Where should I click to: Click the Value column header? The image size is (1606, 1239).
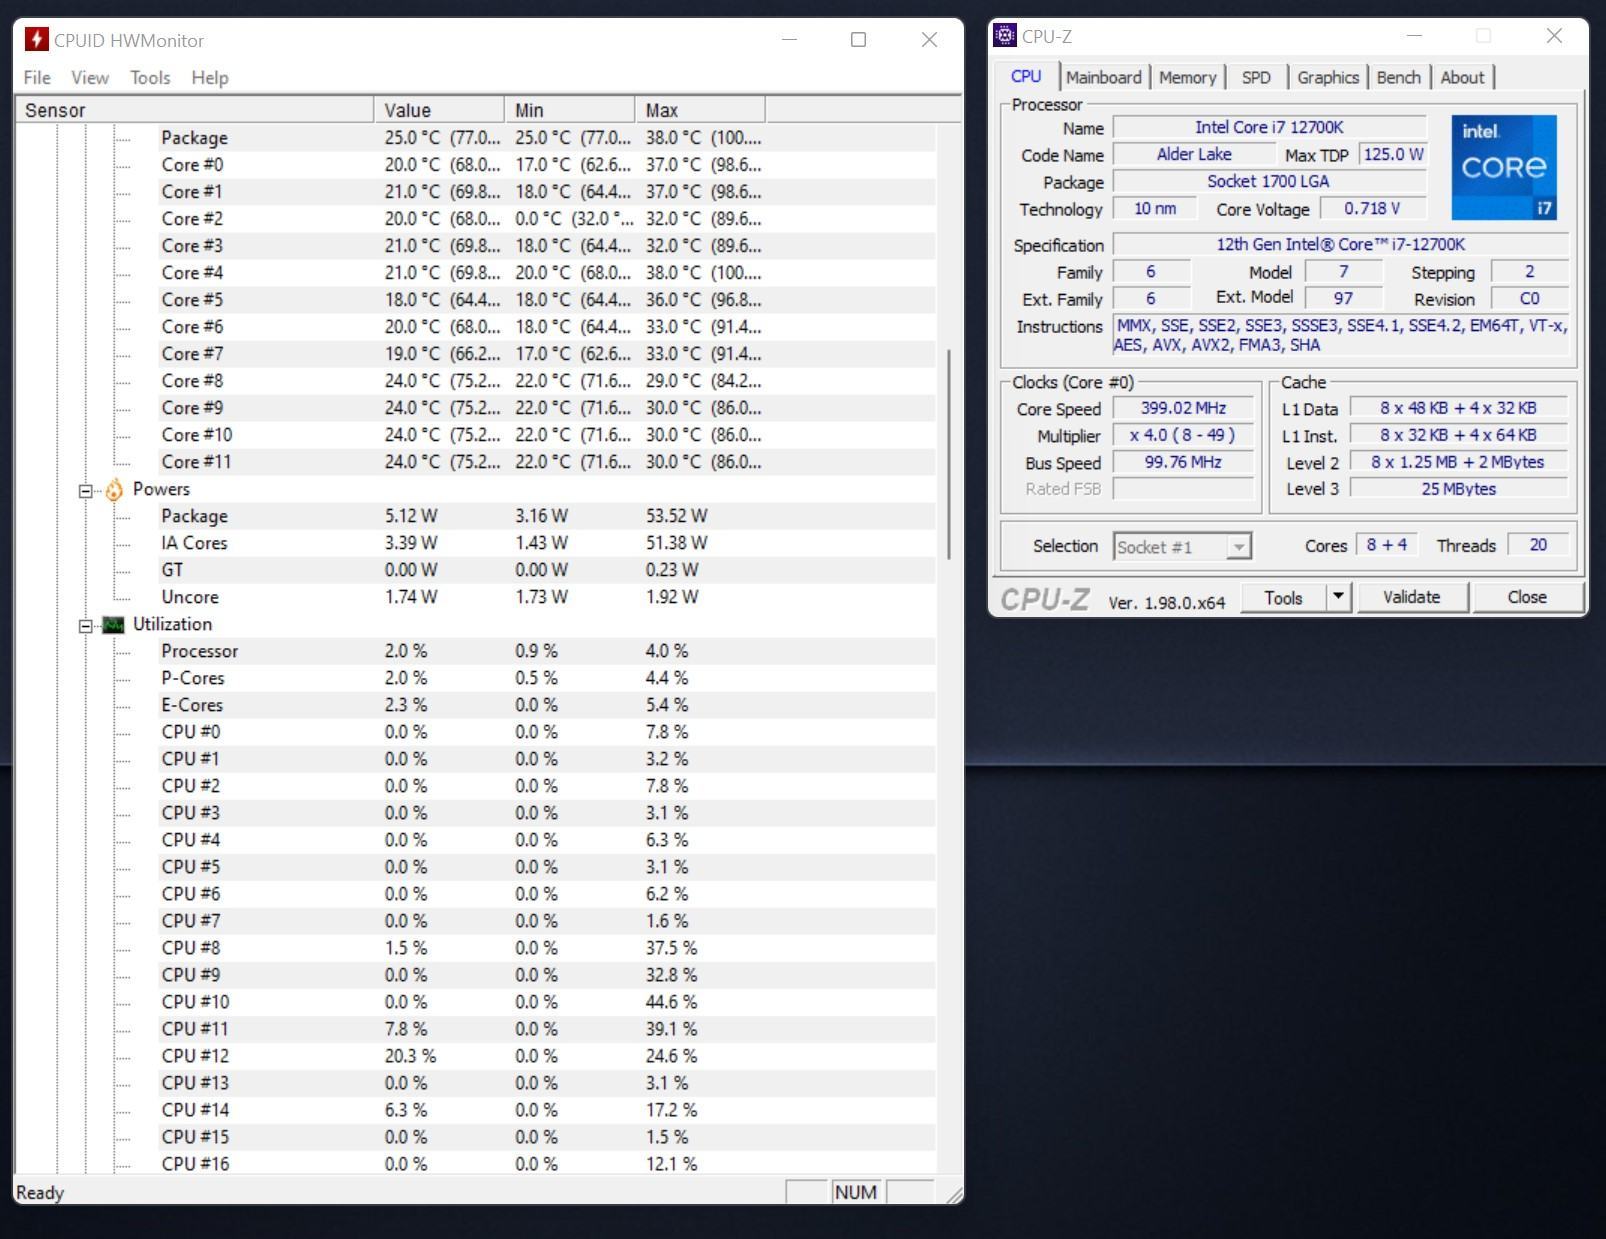(439, 110)
